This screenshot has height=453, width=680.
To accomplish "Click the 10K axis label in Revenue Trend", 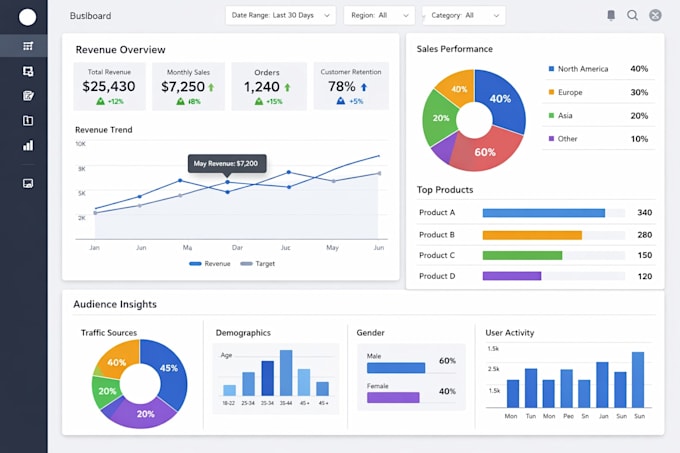I will point(81,144).
